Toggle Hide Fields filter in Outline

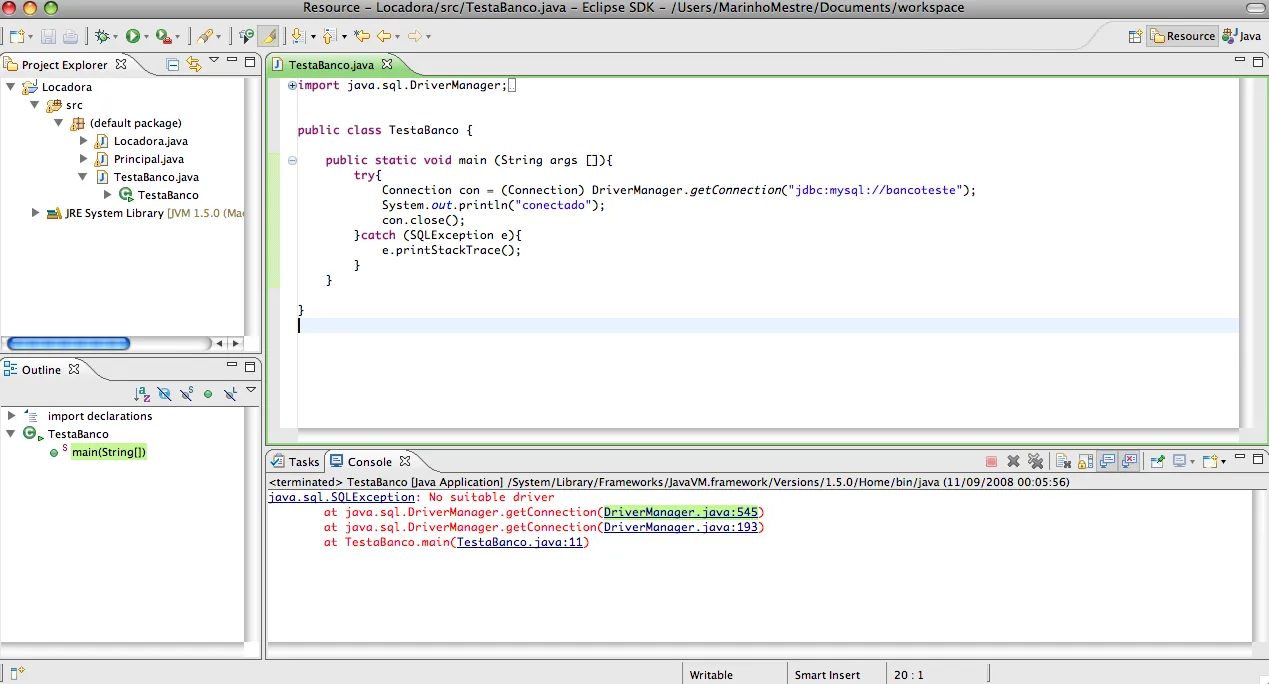click(164, 394)
